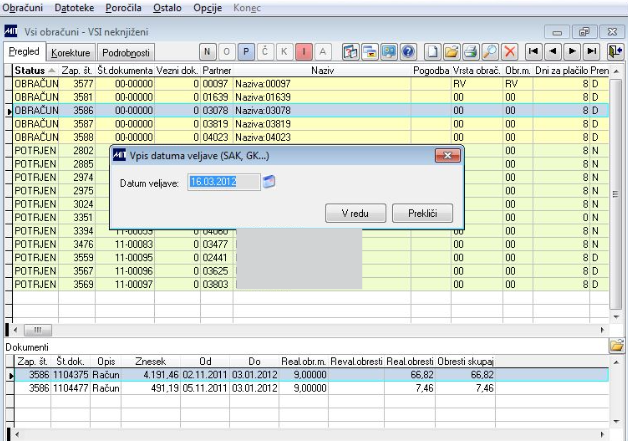Jump to last record arrow button
The width and height of the screenshot is (628, 441).
click(592, 52)
